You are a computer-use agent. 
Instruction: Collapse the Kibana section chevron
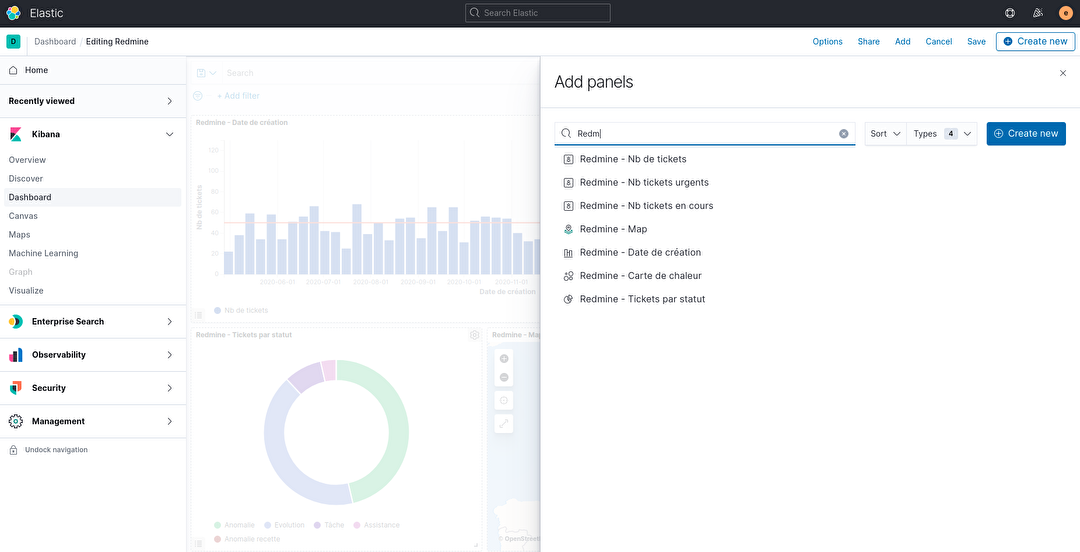[x=169, y=134]
